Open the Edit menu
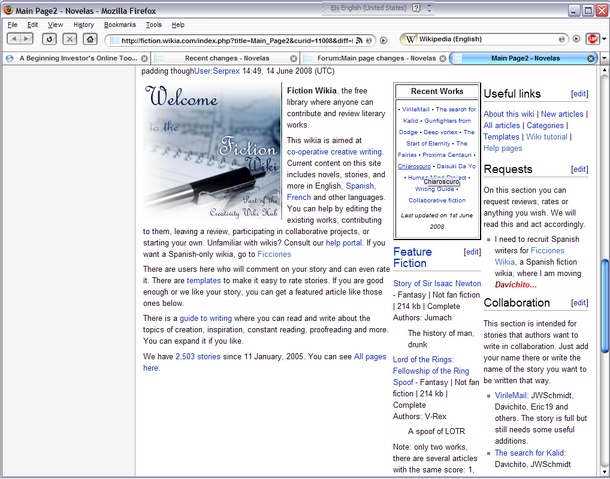This screenshot has height=479, width=610. coord(32,25)
